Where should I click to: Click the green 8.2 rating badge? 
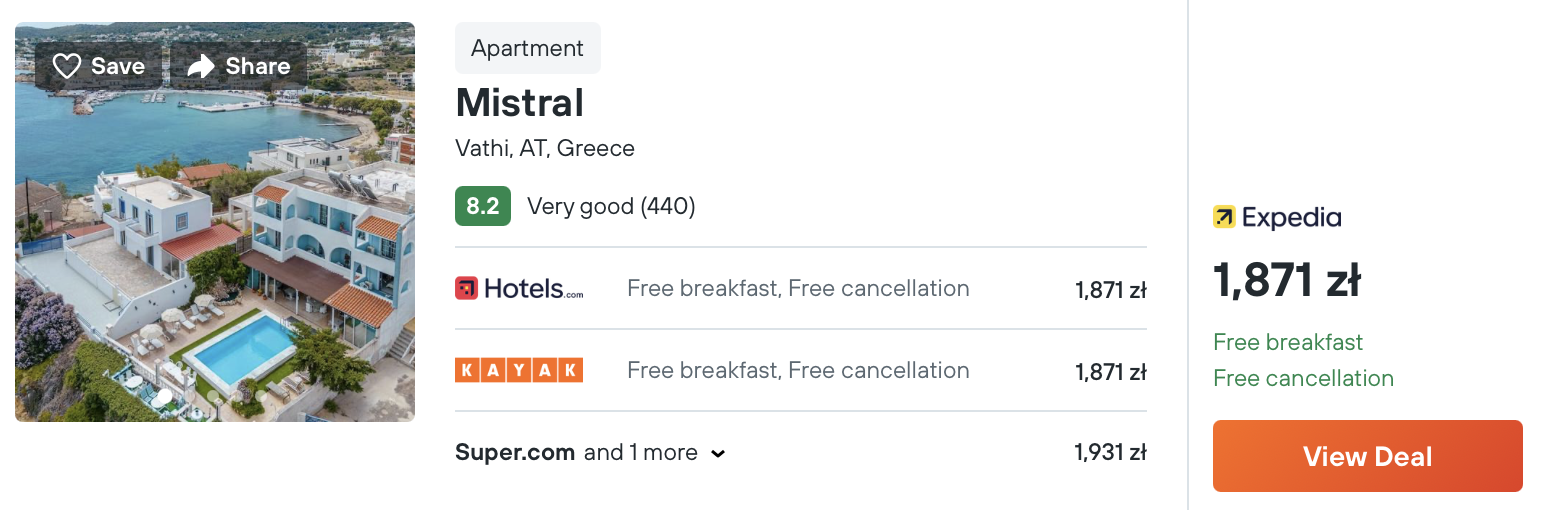[x=483, y=206]
